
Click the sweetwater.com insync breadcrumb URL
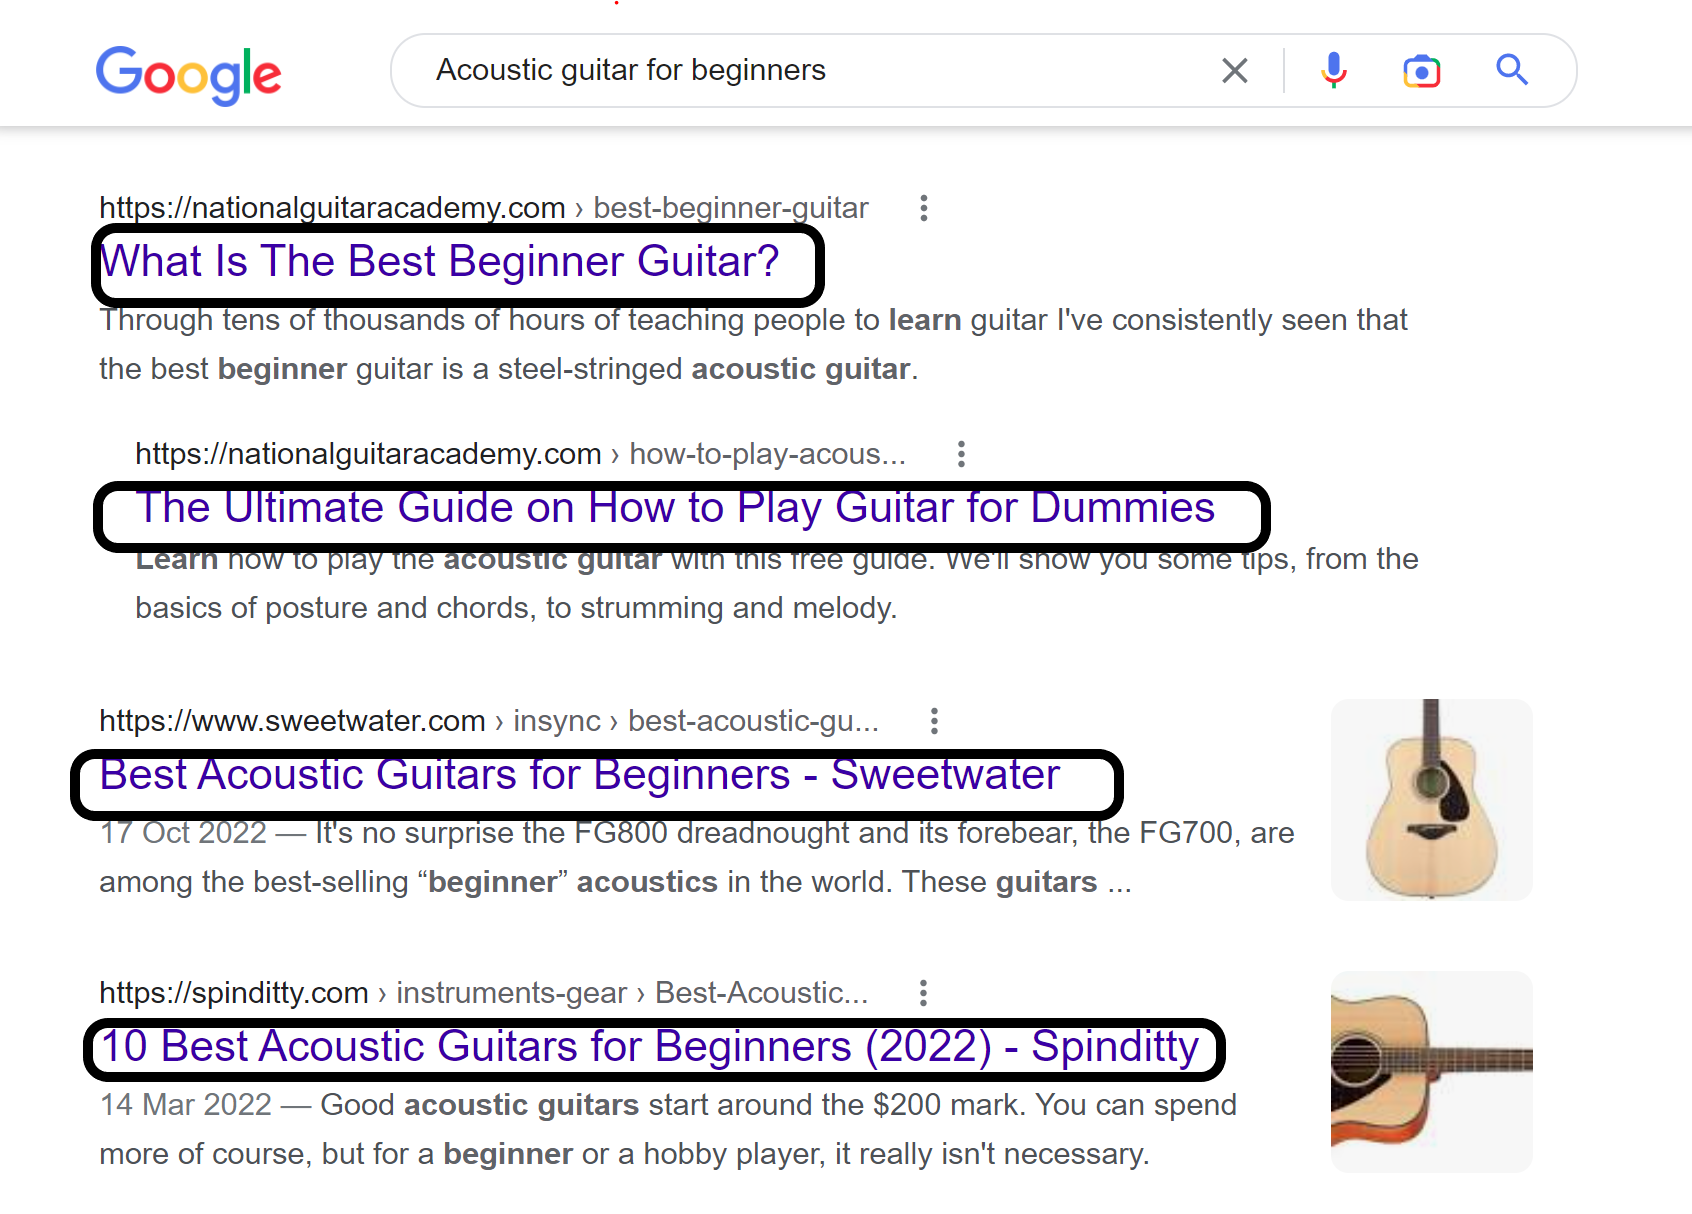(489, 721)
